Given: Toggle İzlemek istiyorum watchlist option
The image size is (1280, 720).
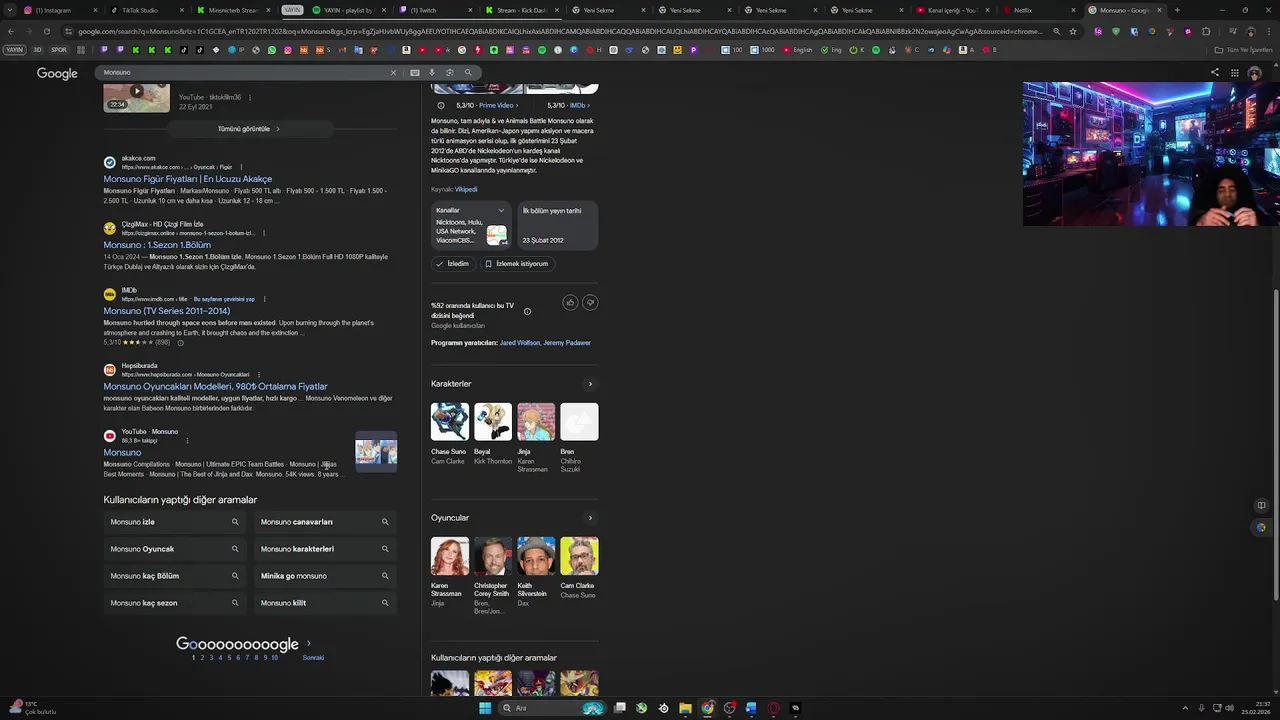Looking at the screenshot, I should [516, 264].
